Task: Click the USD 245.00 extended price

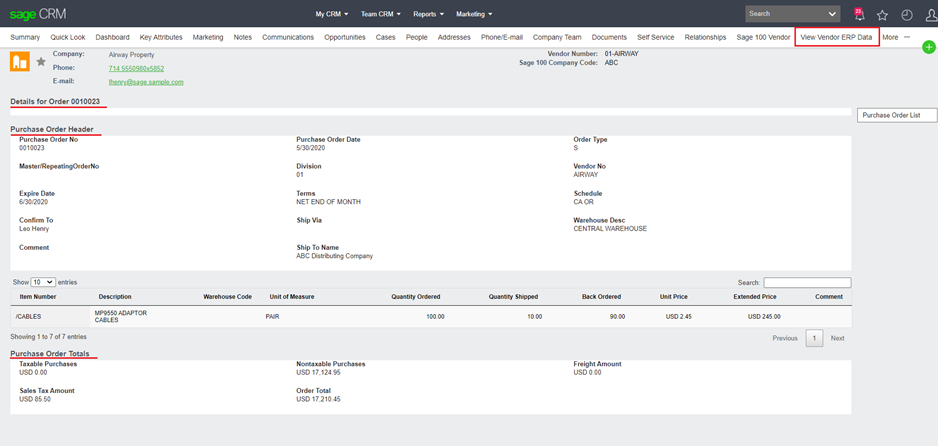Action: tap(764, 317)
